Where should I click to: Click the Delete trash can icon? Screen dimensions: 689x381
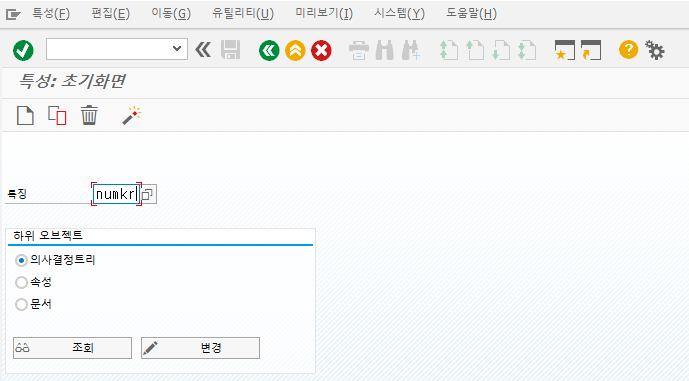[89, 116]
